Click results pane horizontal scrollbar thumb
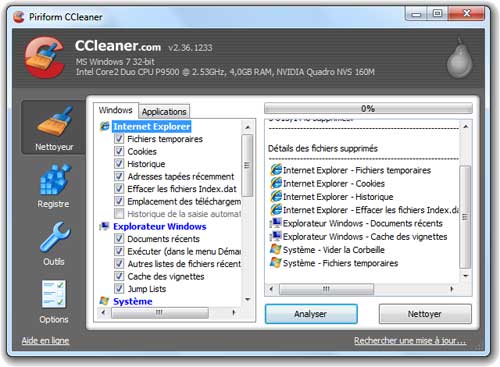 coord(326,289)
